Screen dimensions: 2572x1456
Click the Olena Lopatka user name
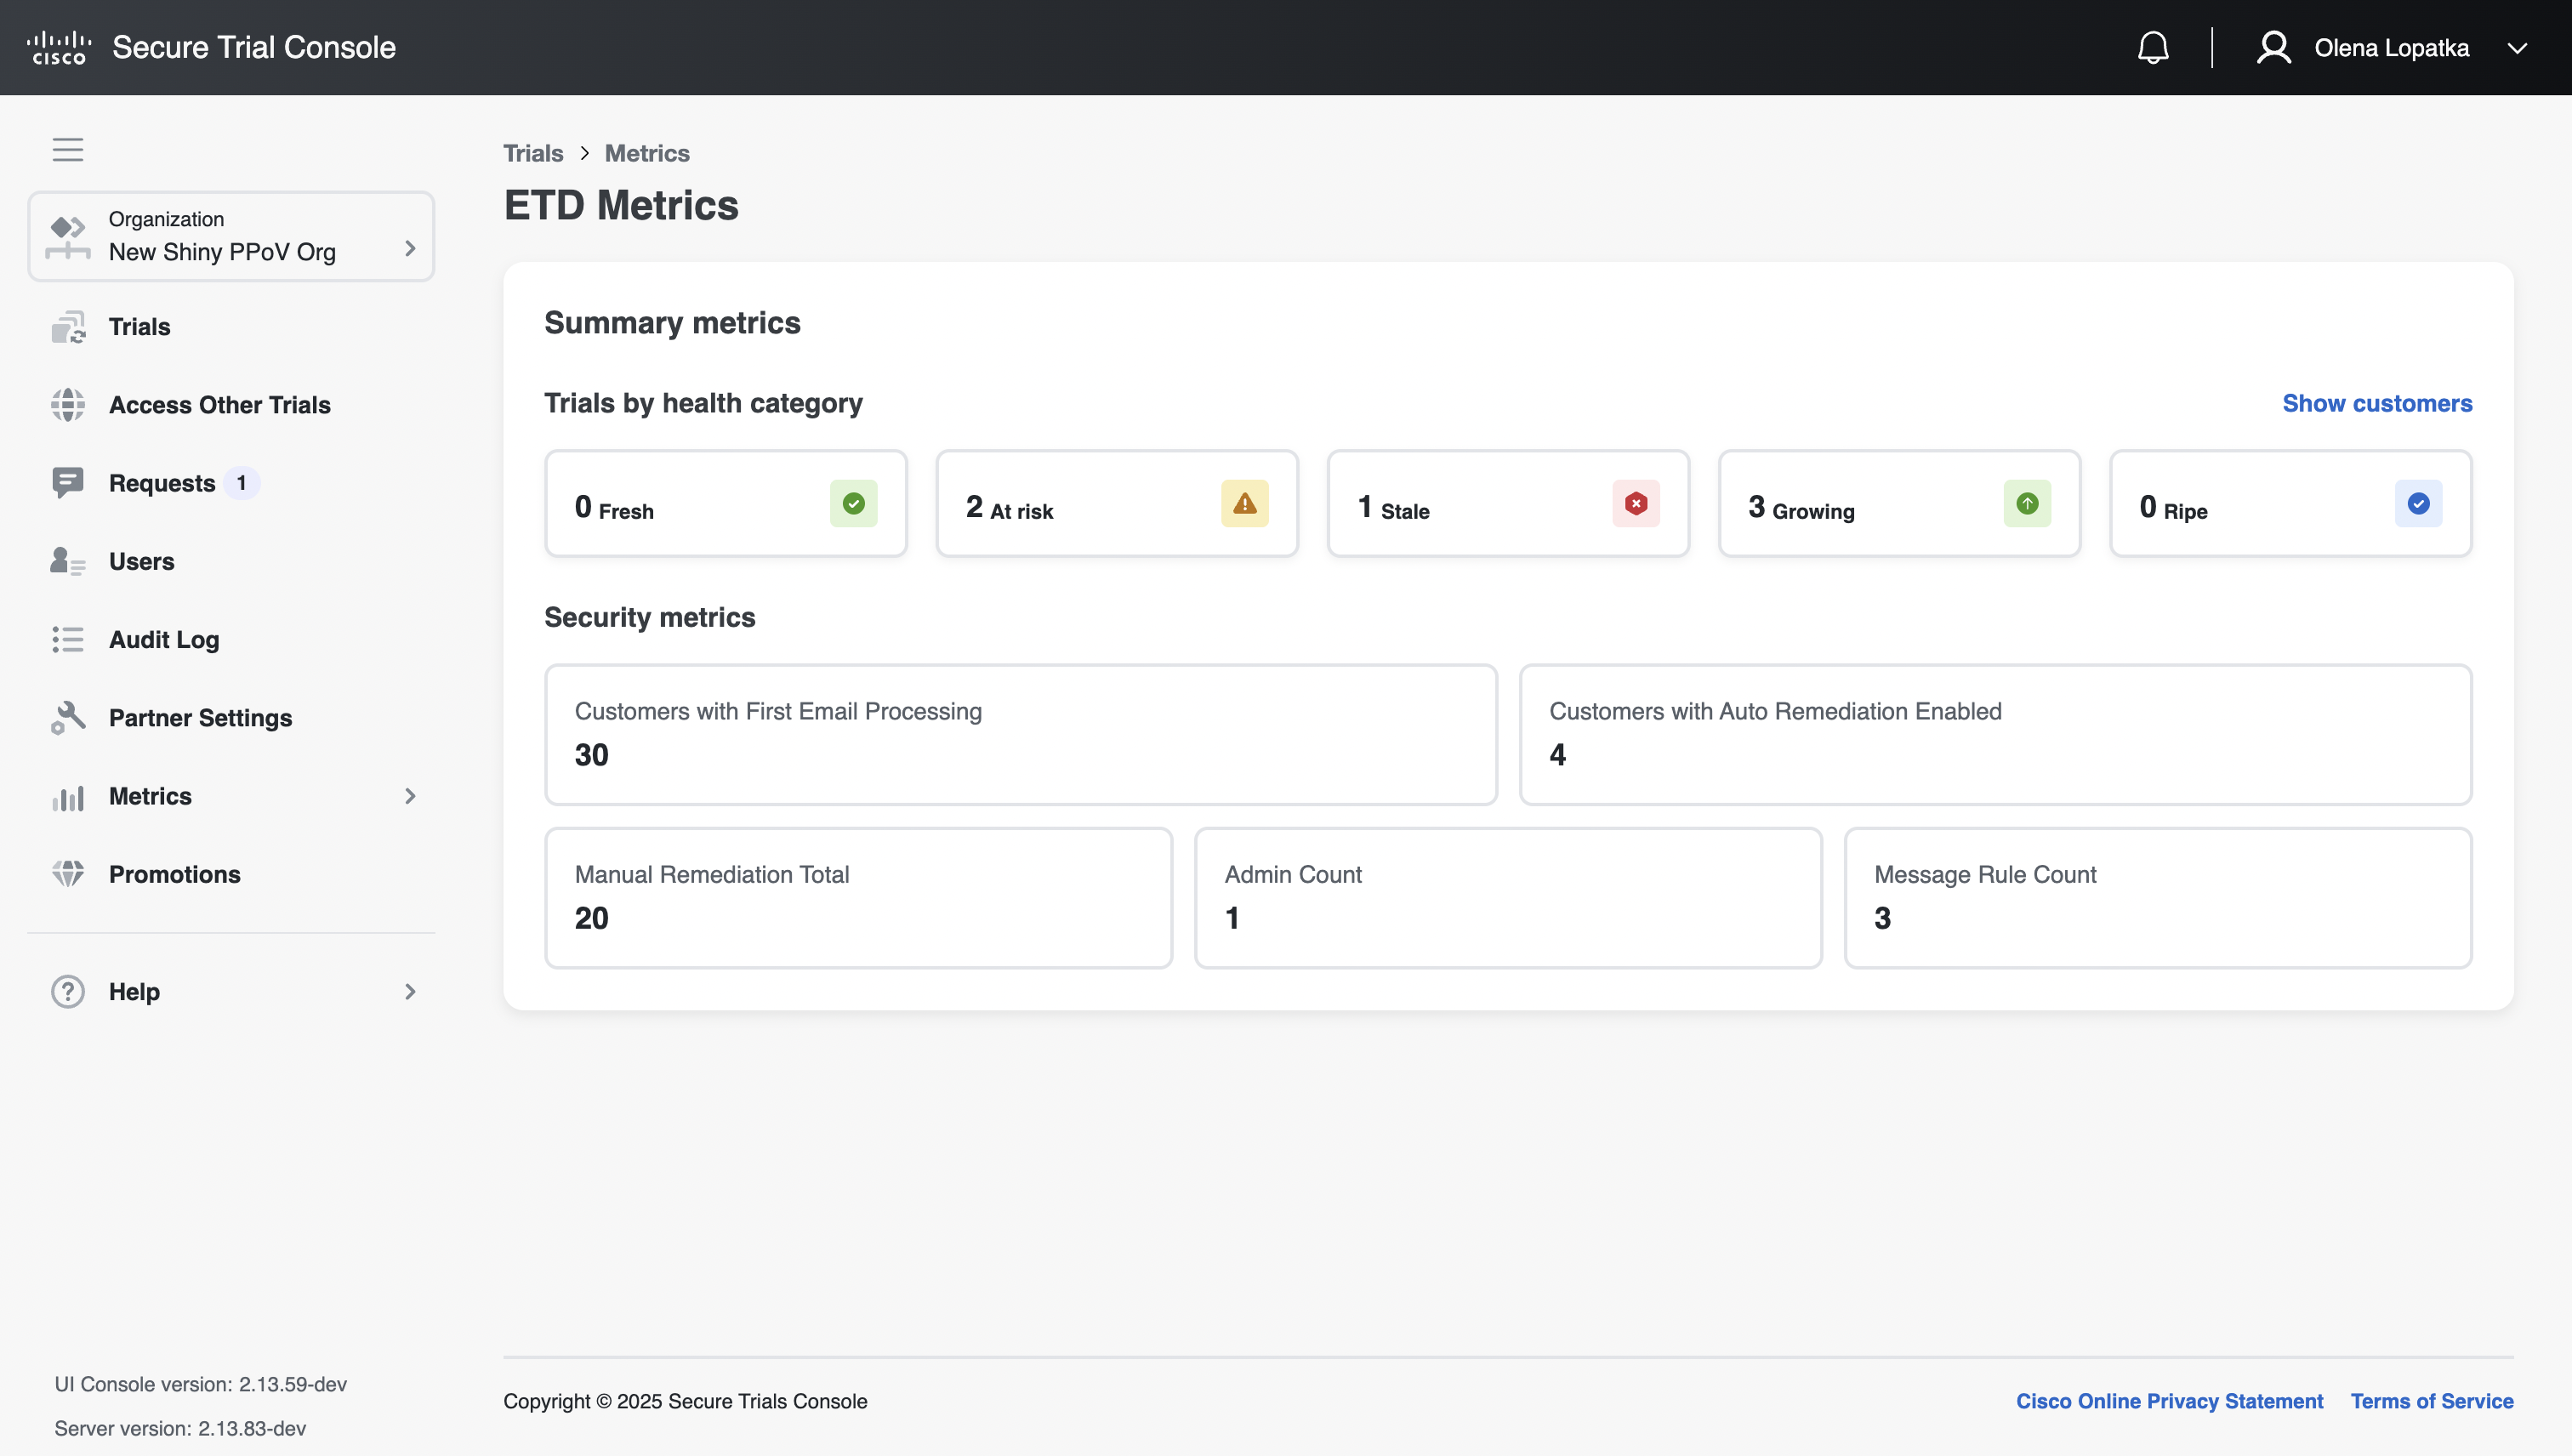[2391, 48]
